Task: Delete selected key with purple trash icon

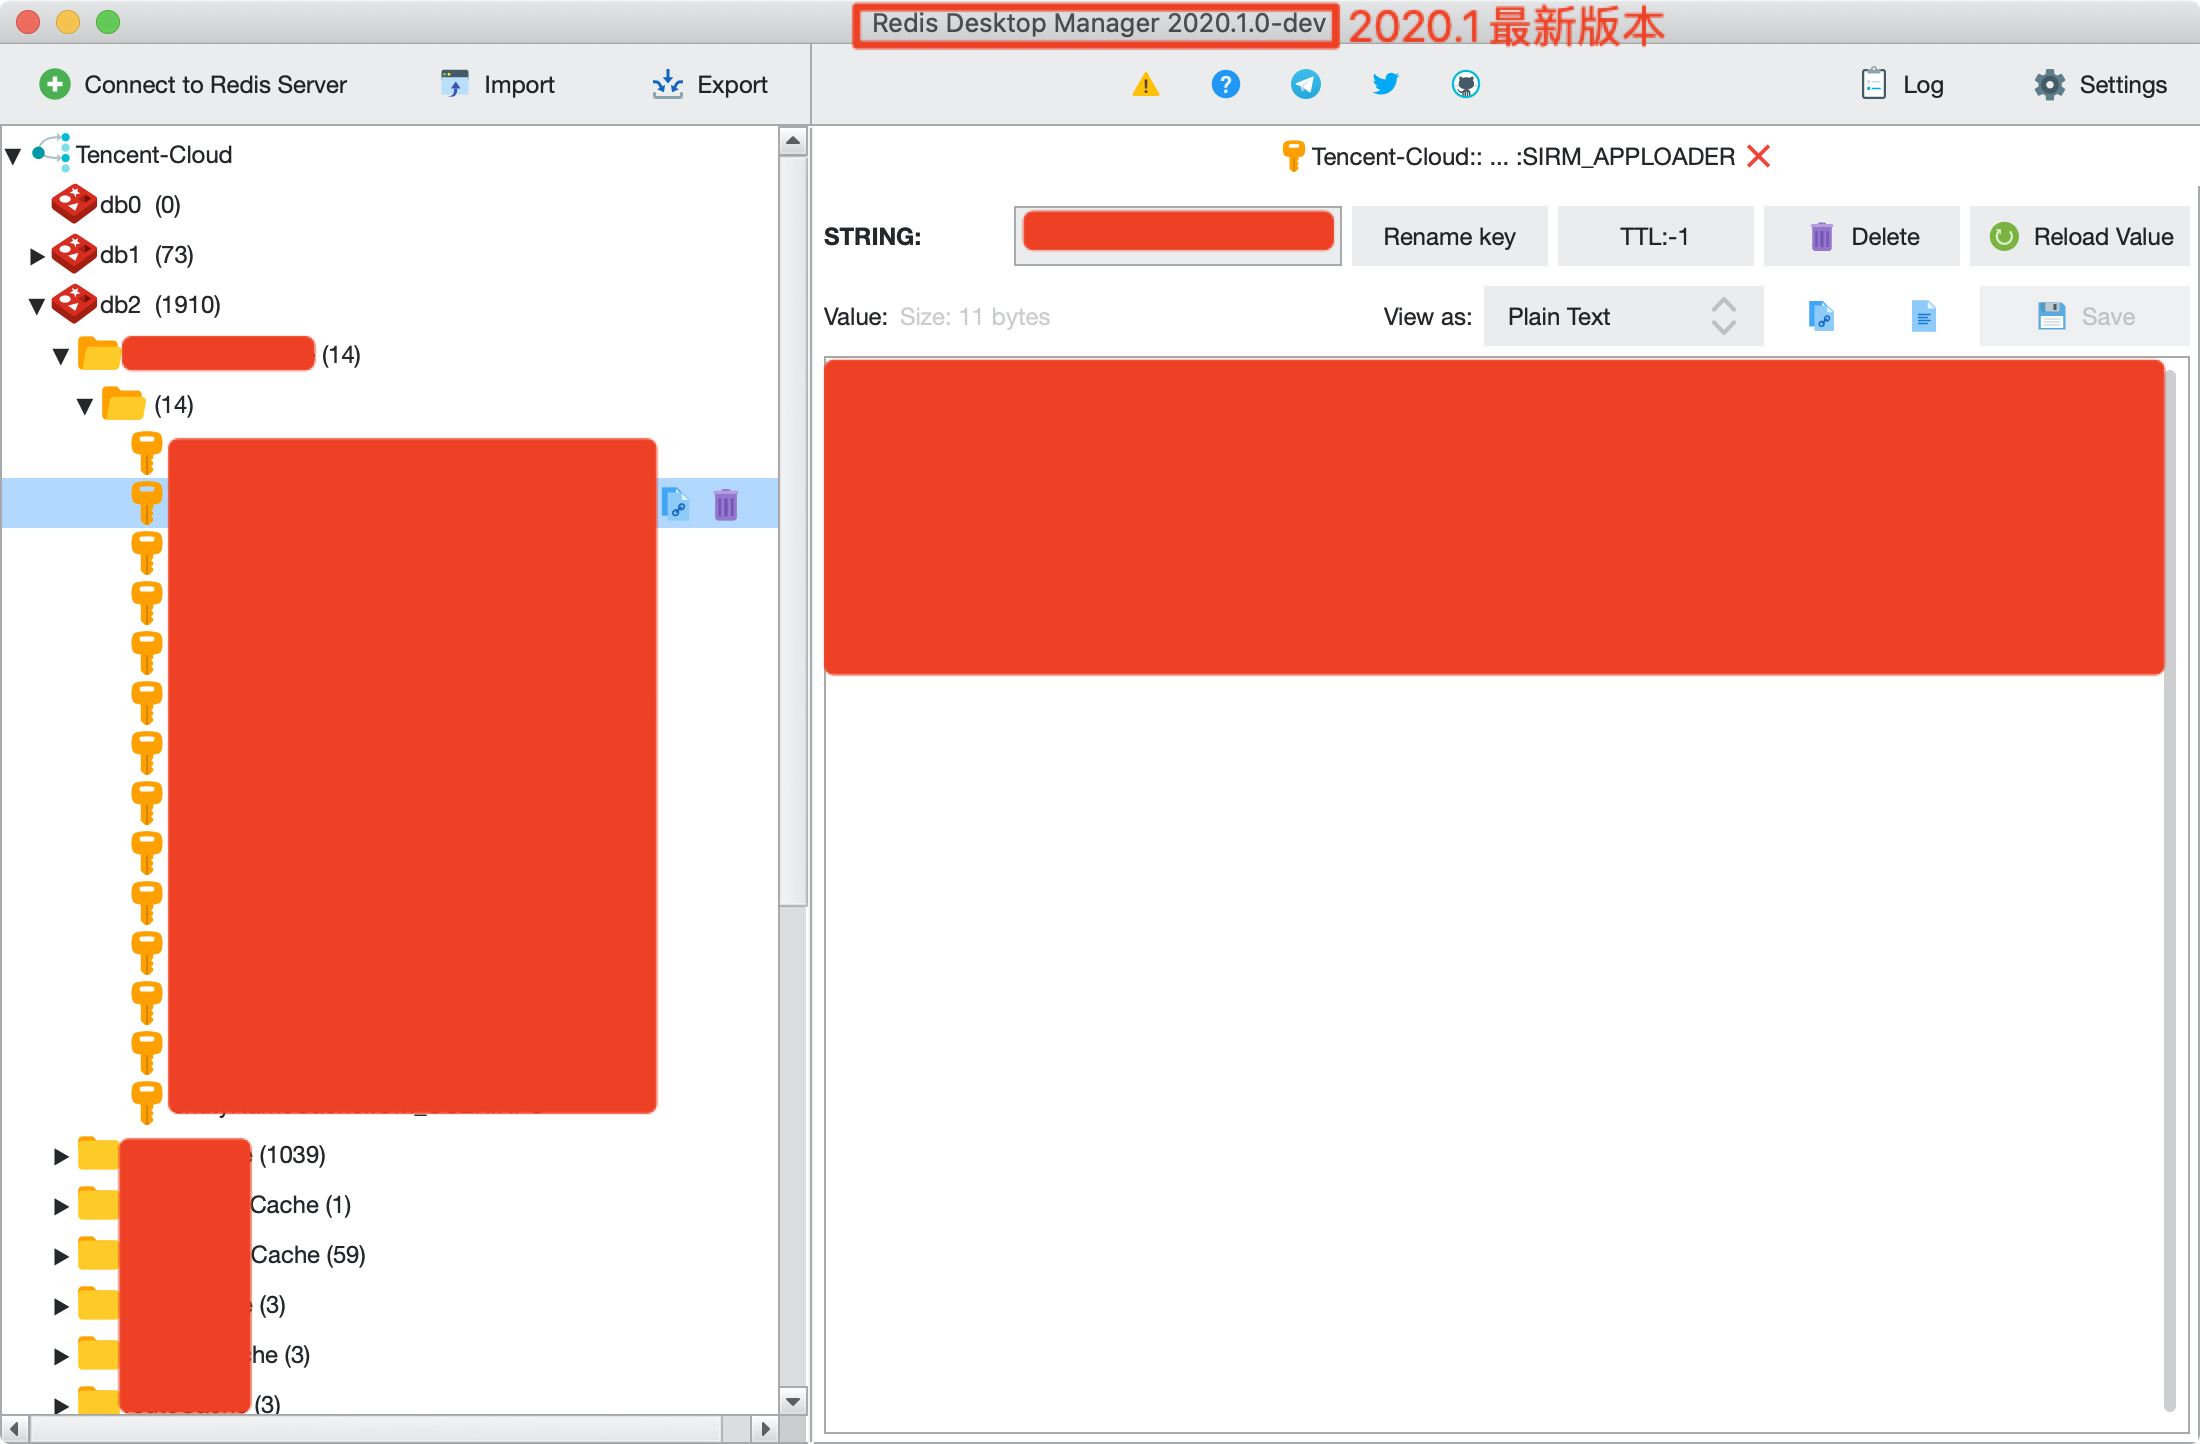Action: click(x=726, y=504)
